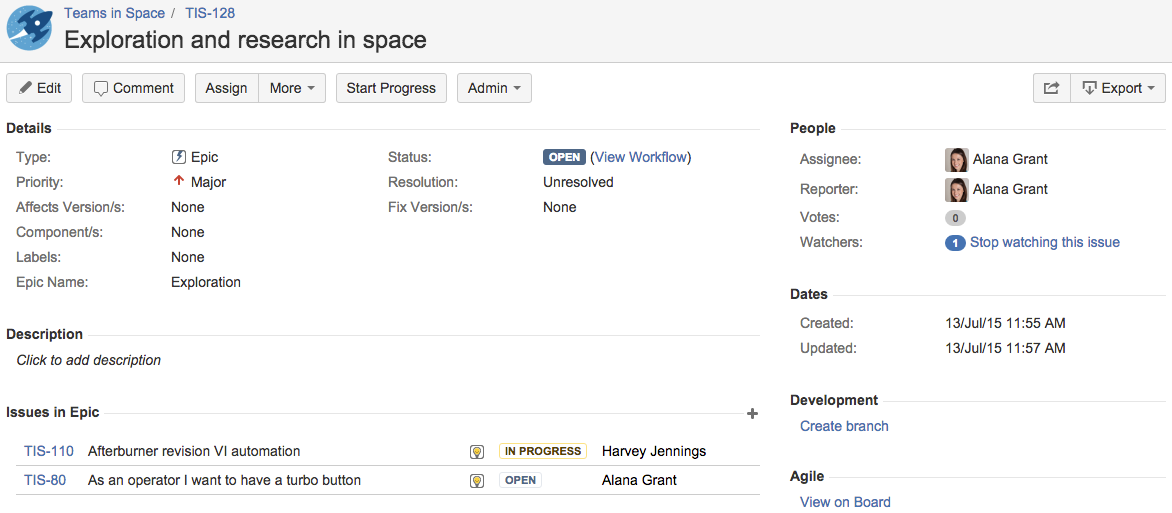Click the OPEN status lozenge
This screenshot has width=1172, height=513.
[x=564, y=157]
